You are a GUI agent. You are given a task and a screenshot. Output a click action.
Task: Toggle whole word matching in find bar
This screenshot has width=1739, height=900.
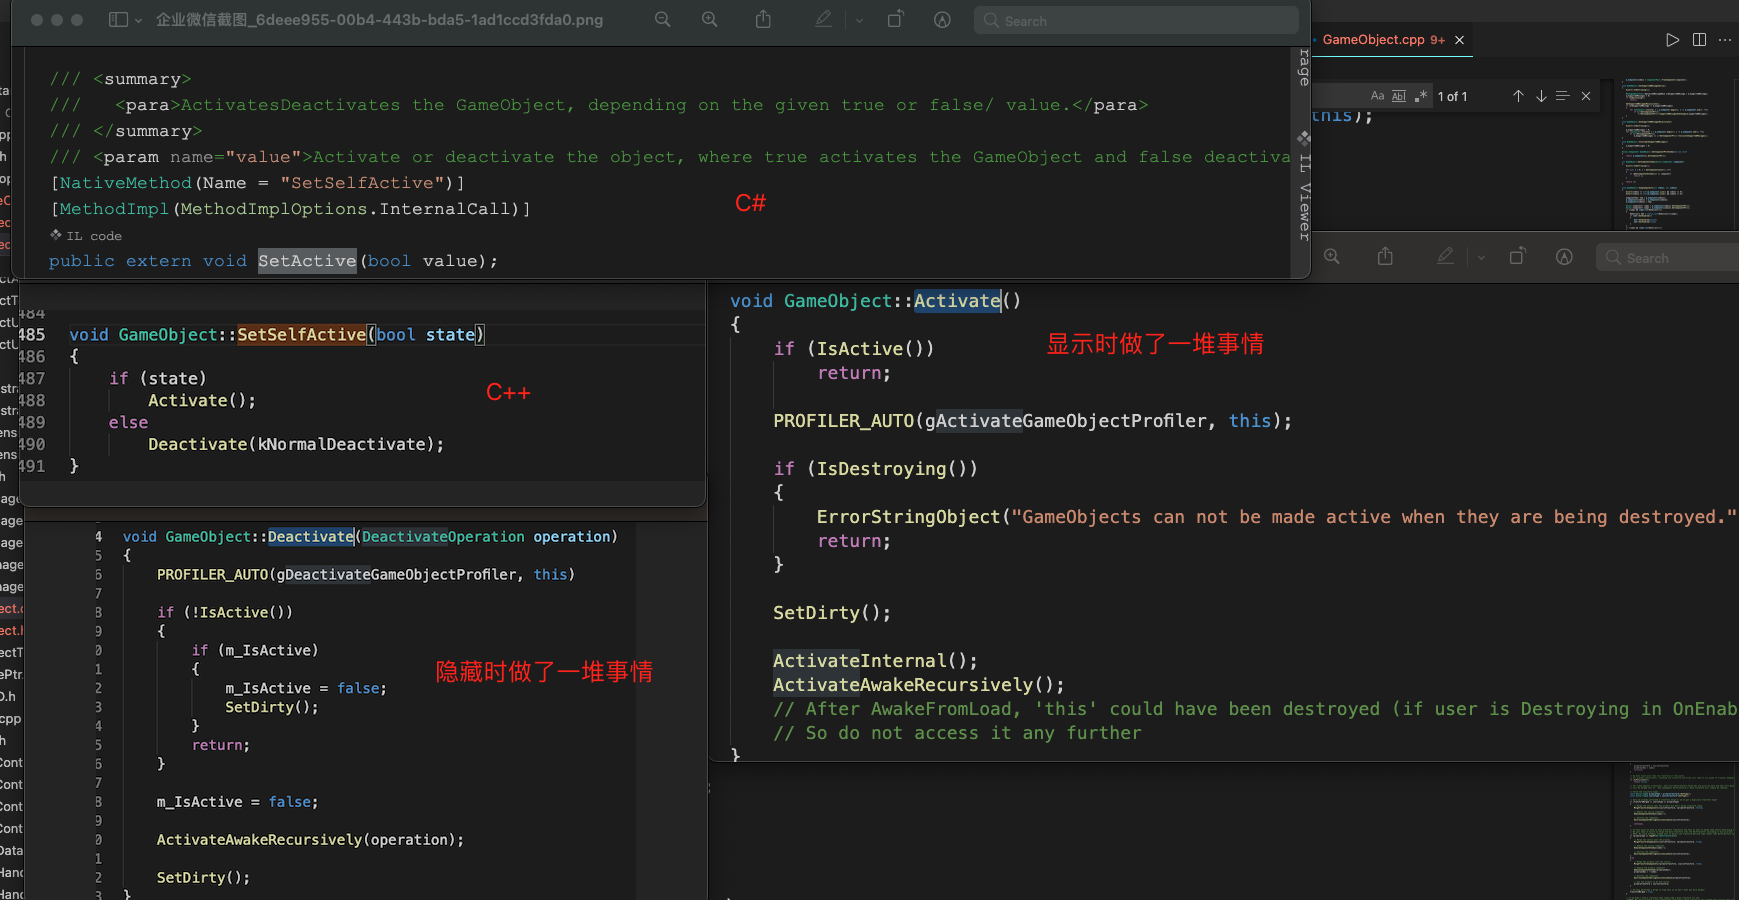[1399, 96]
